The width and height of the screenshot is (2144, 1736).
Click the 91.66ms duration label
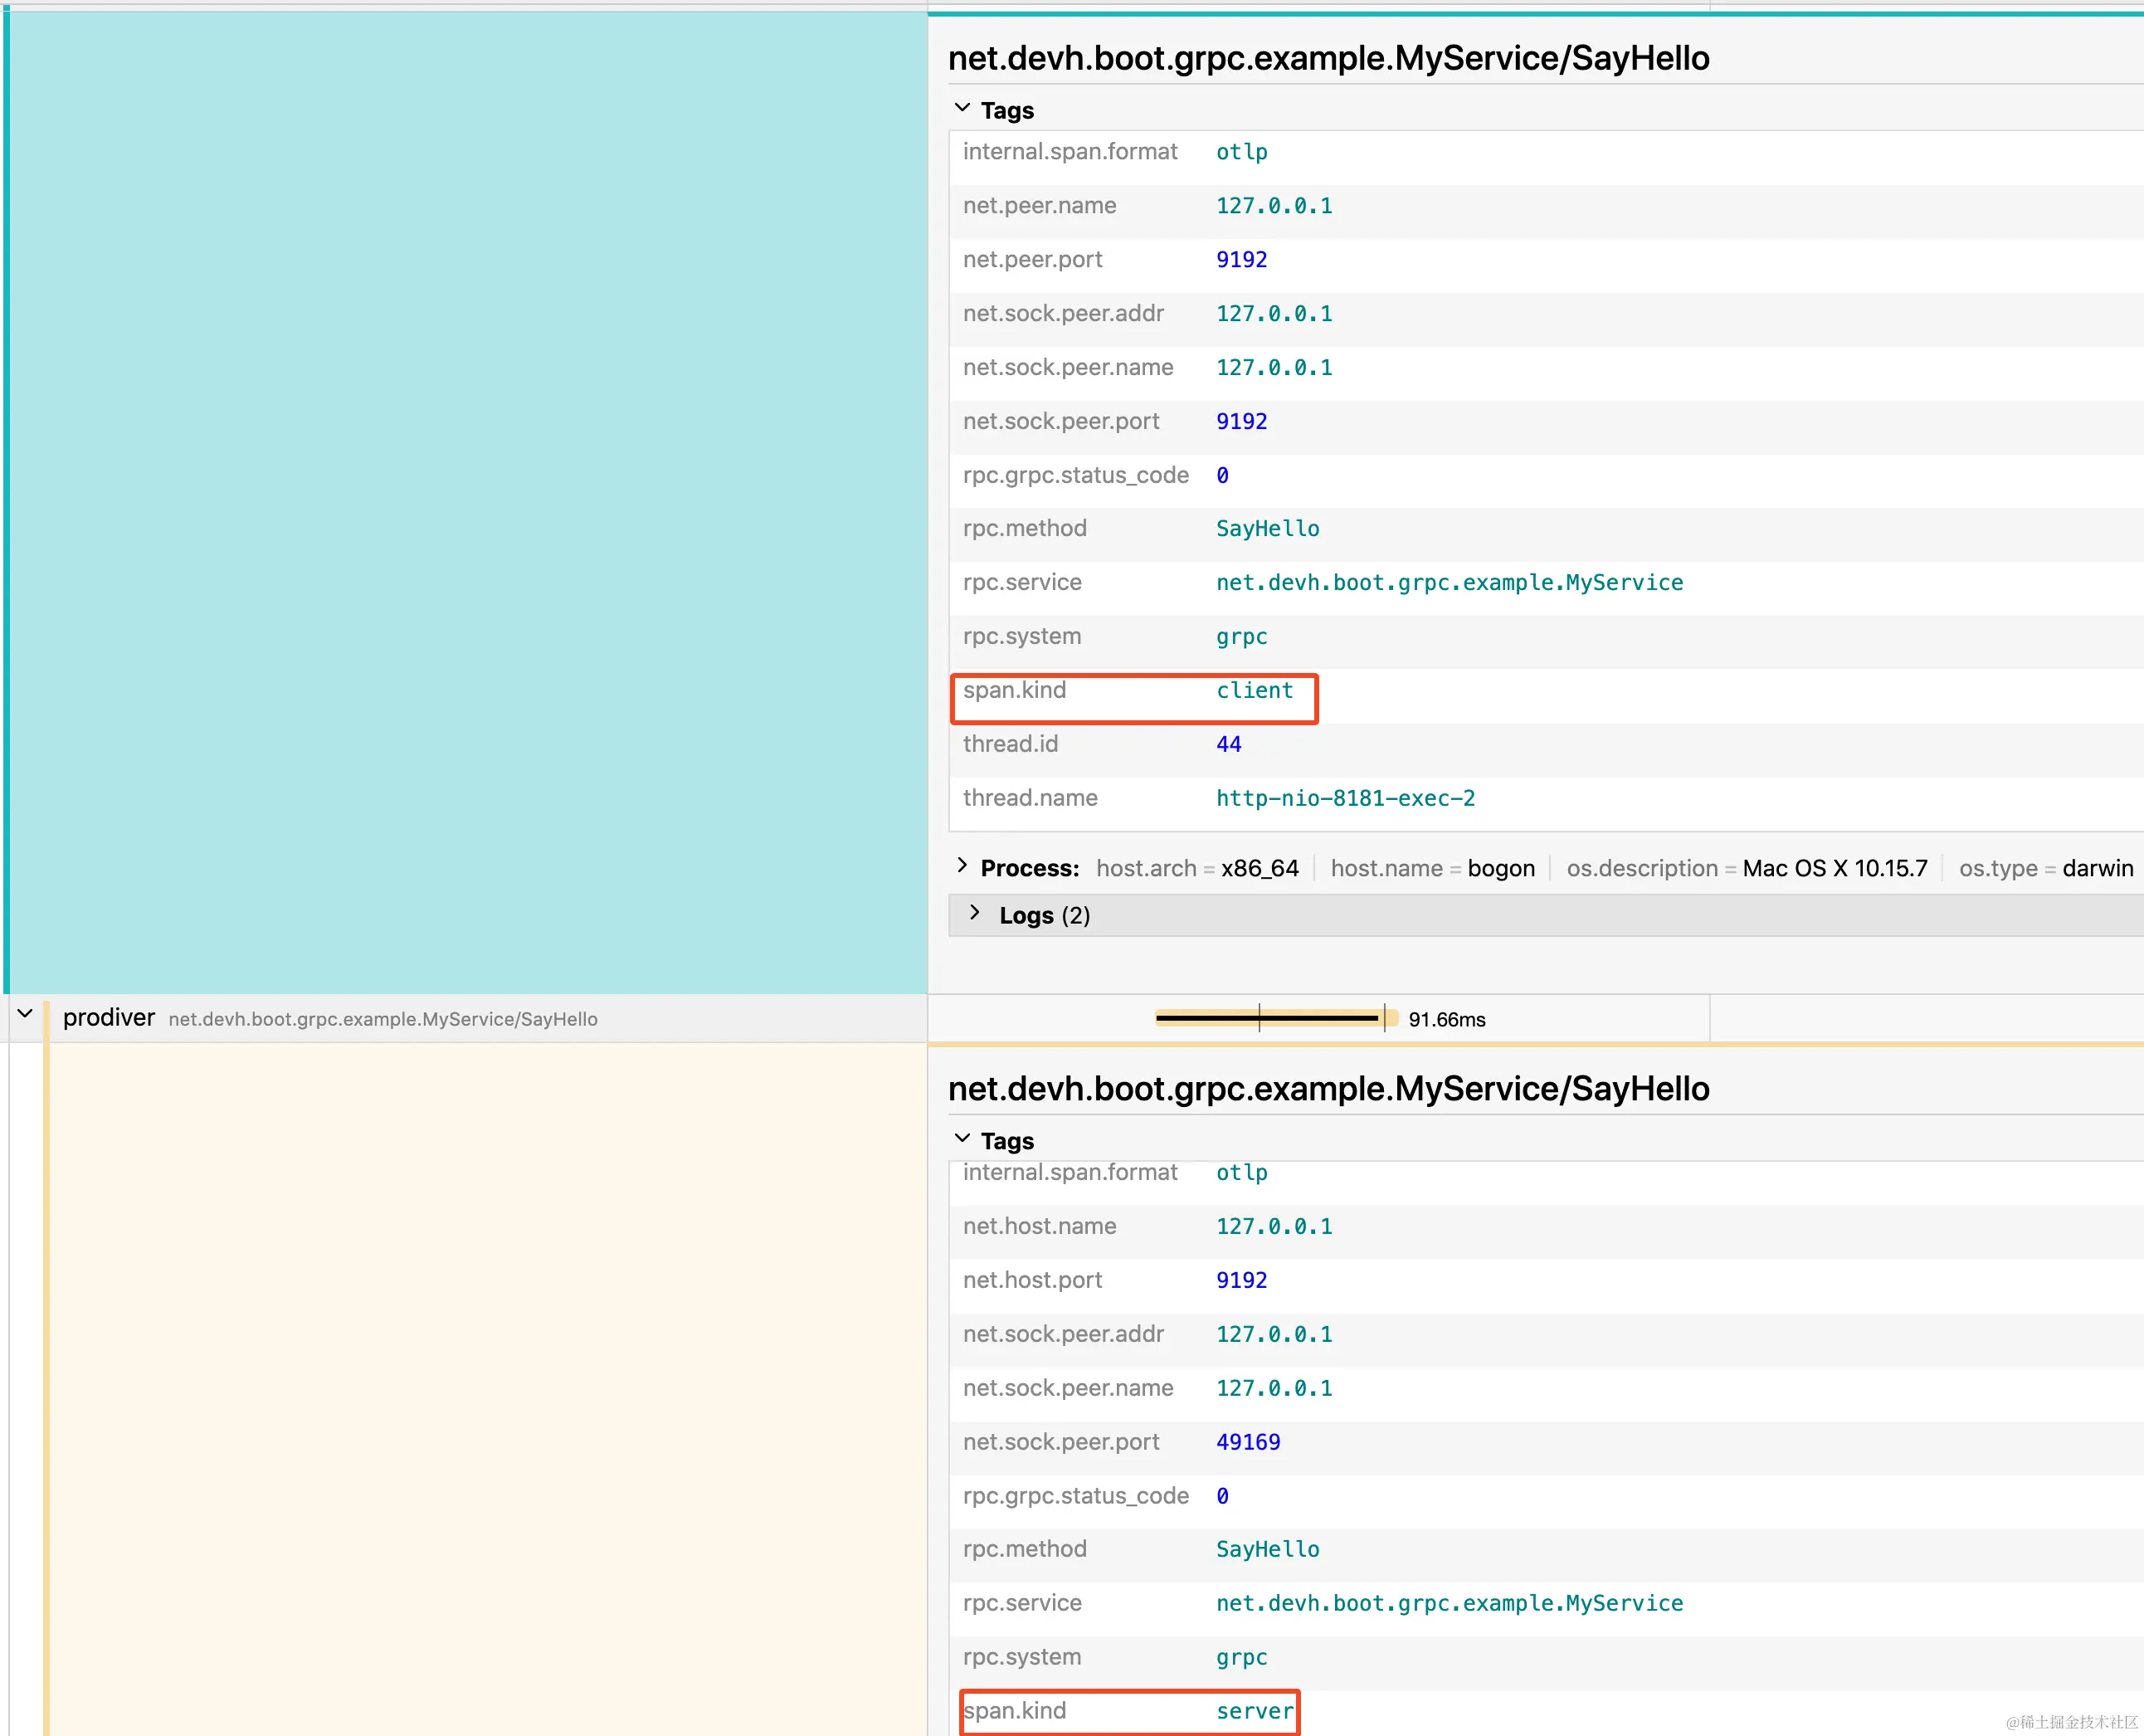point(1446,1020)
